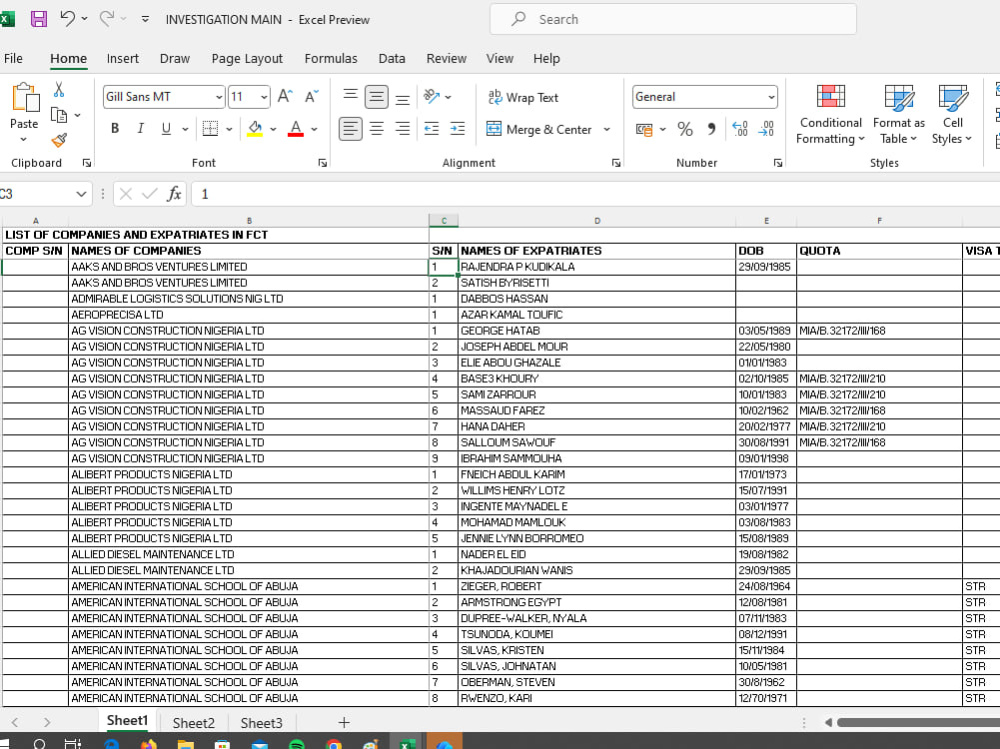Switch to the Review tab
1000x749 pixels.
[x=446, y=59]
